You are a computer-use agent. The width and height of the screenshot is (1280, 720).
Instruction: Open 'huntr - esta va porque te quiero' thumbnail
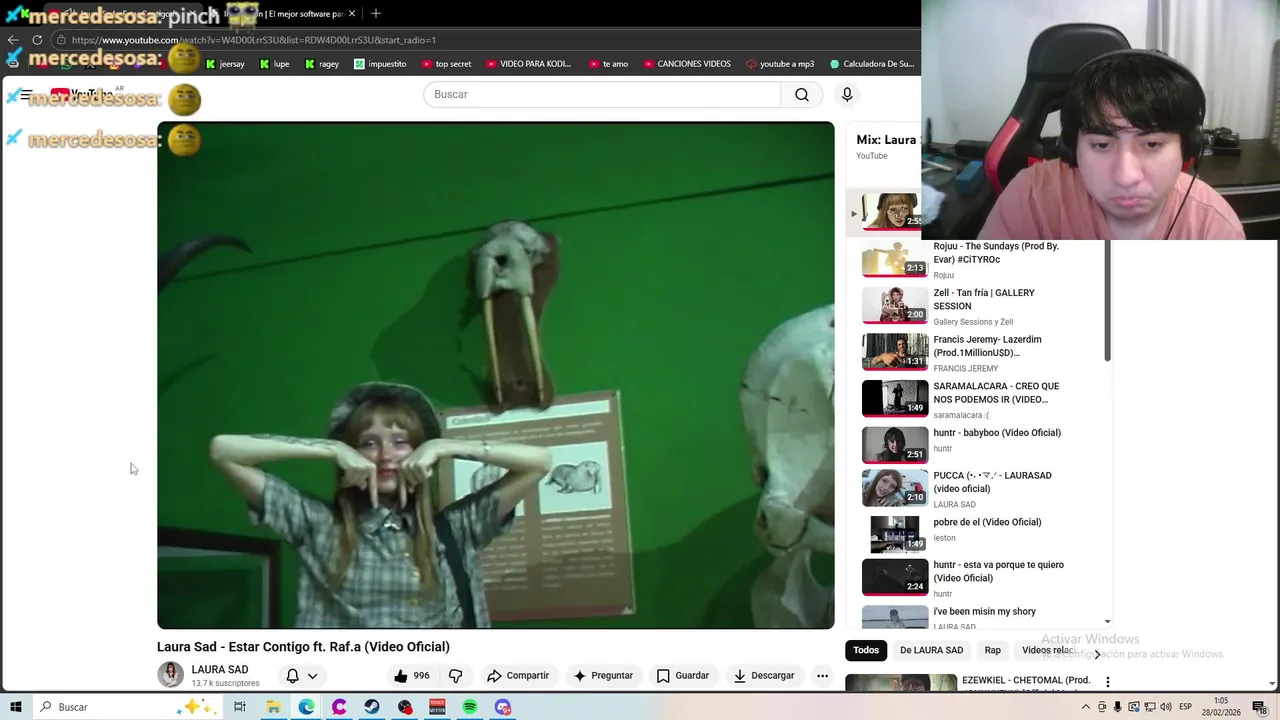click(895, 577)
